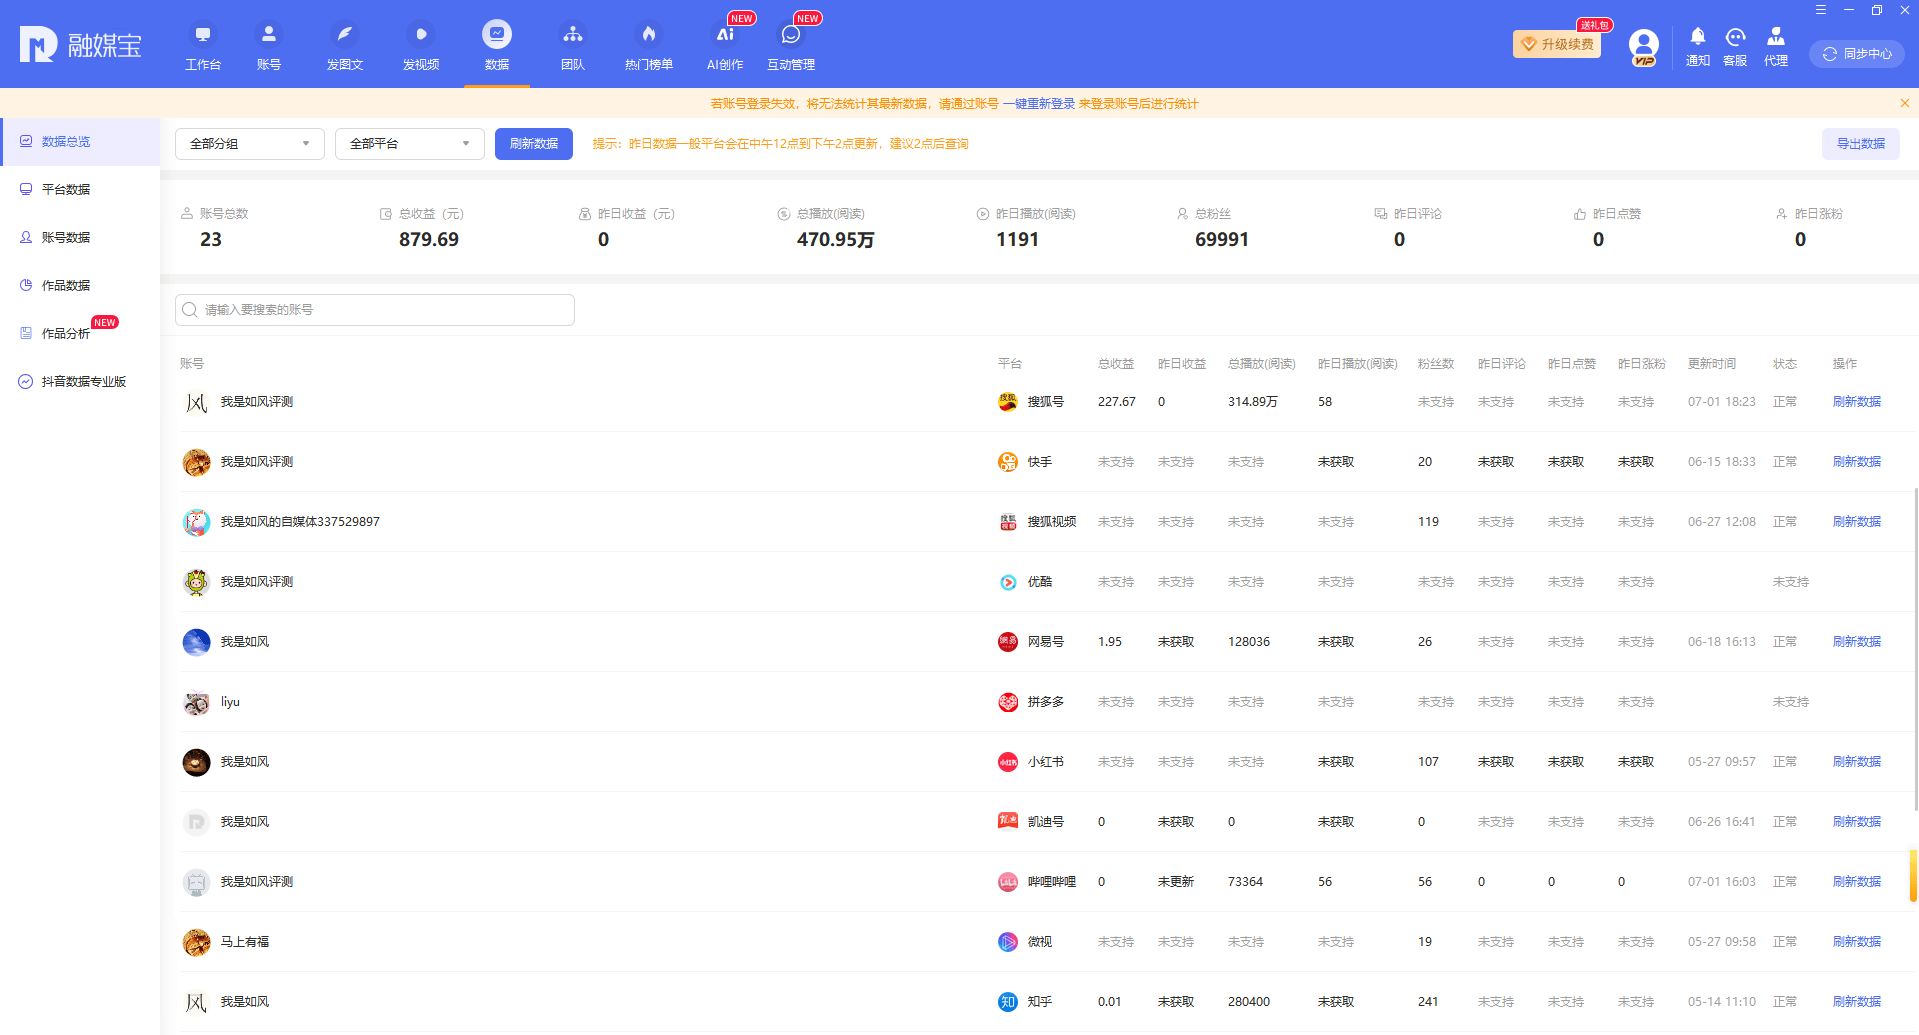Click the 更新时间 column header
The height and width of the screenshot is (1035, 1919).
(1712, 364)
